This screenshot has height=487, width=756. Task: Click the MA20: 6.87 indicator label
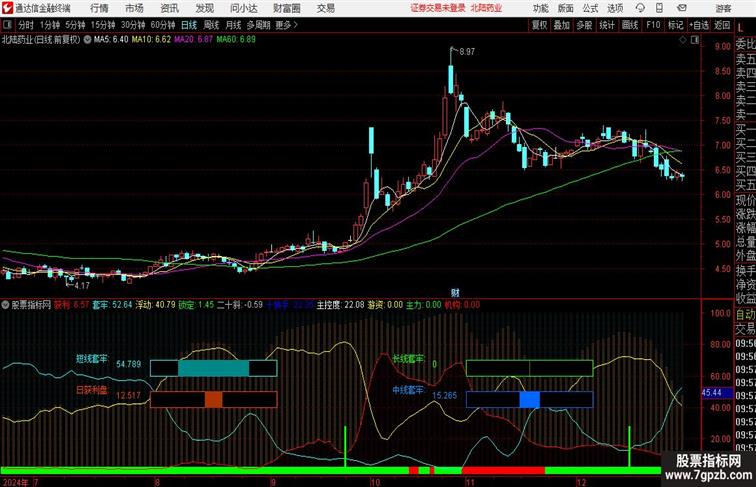[x=193, y=40]
